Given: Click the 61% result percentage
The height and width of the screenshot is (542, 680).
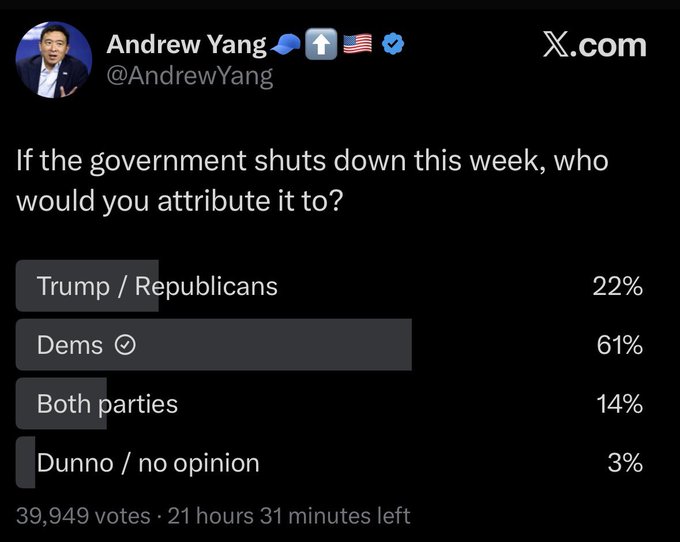Looking at the screenshot, I should 617,346.
